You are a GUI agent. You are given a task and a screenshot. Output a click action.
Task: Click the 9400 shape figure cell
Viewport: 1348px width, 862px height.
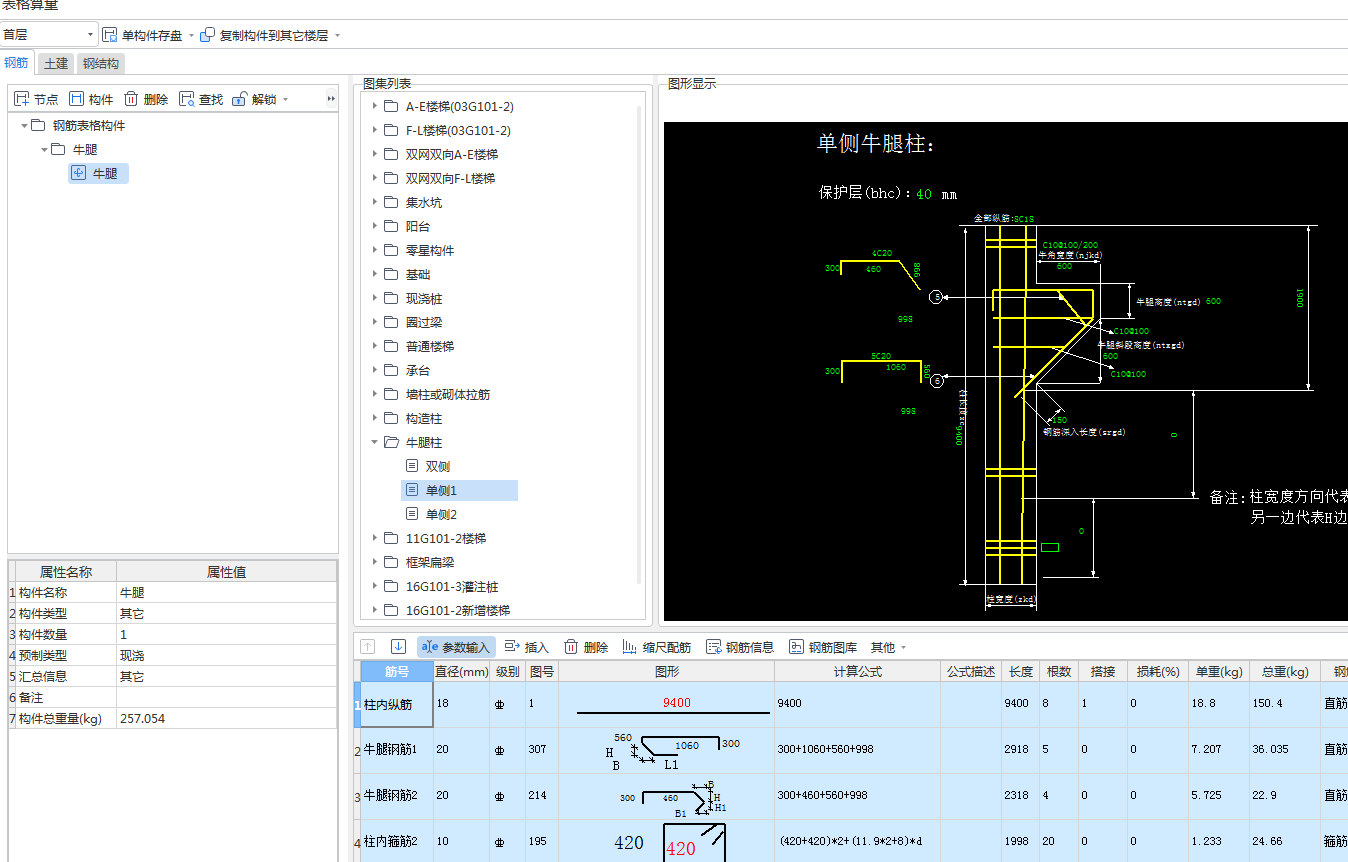[666, 704]
